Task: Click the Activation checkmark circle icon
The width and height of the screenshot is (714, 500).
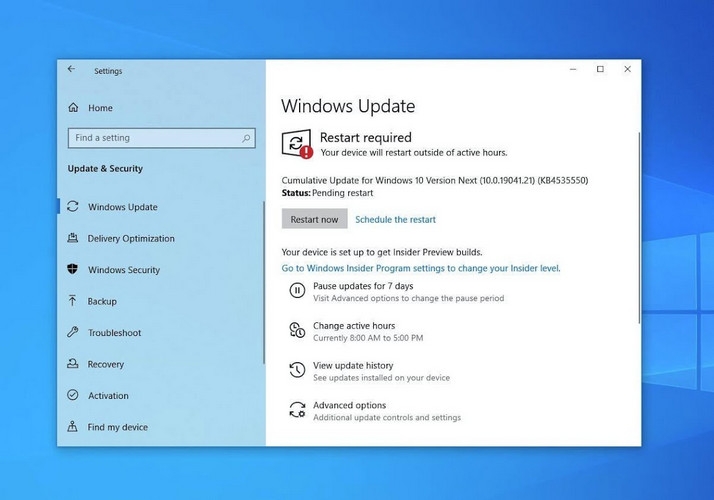Action: click(x=73, y=395)
